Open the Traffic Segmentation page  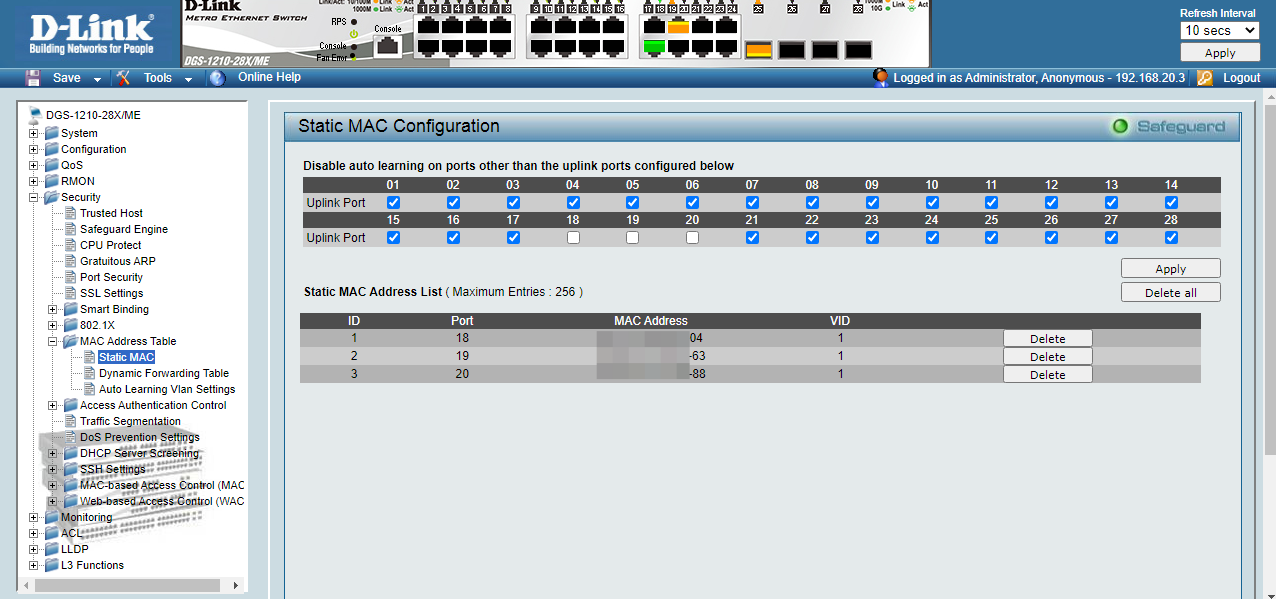click(x=130, y=421)
